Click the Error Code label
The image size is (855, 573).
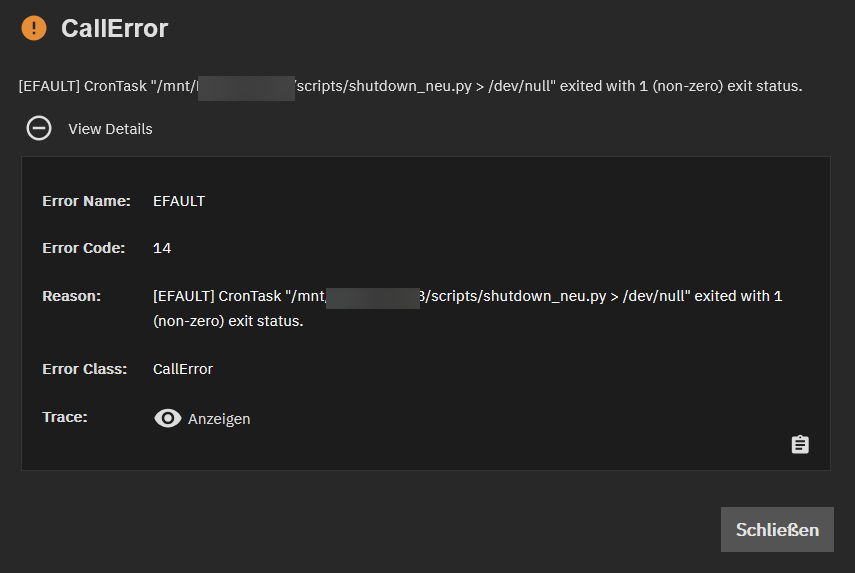coord(83,248)
